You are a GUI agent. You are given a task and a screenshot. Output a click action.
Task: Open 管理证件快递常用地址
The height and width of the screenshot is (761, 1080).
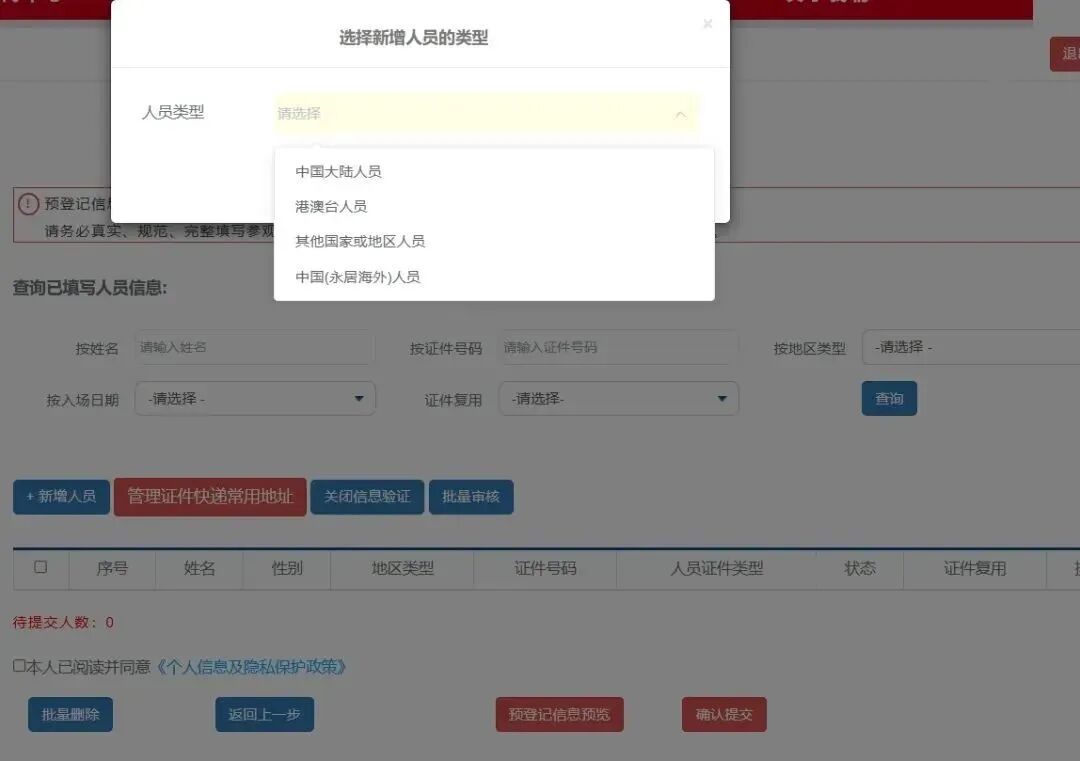point(210,496)
